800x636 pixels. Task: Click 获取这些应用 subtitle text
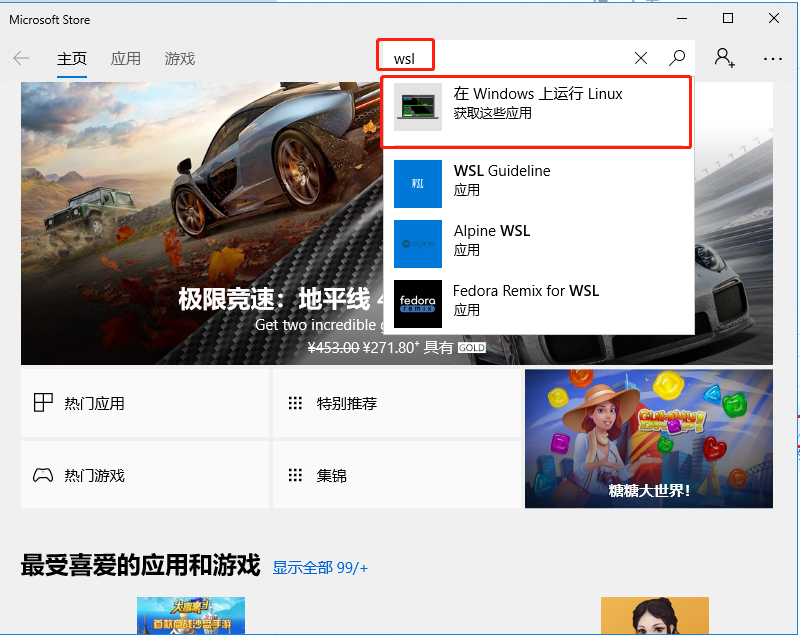pyautogui.click(x=492, y=113)
